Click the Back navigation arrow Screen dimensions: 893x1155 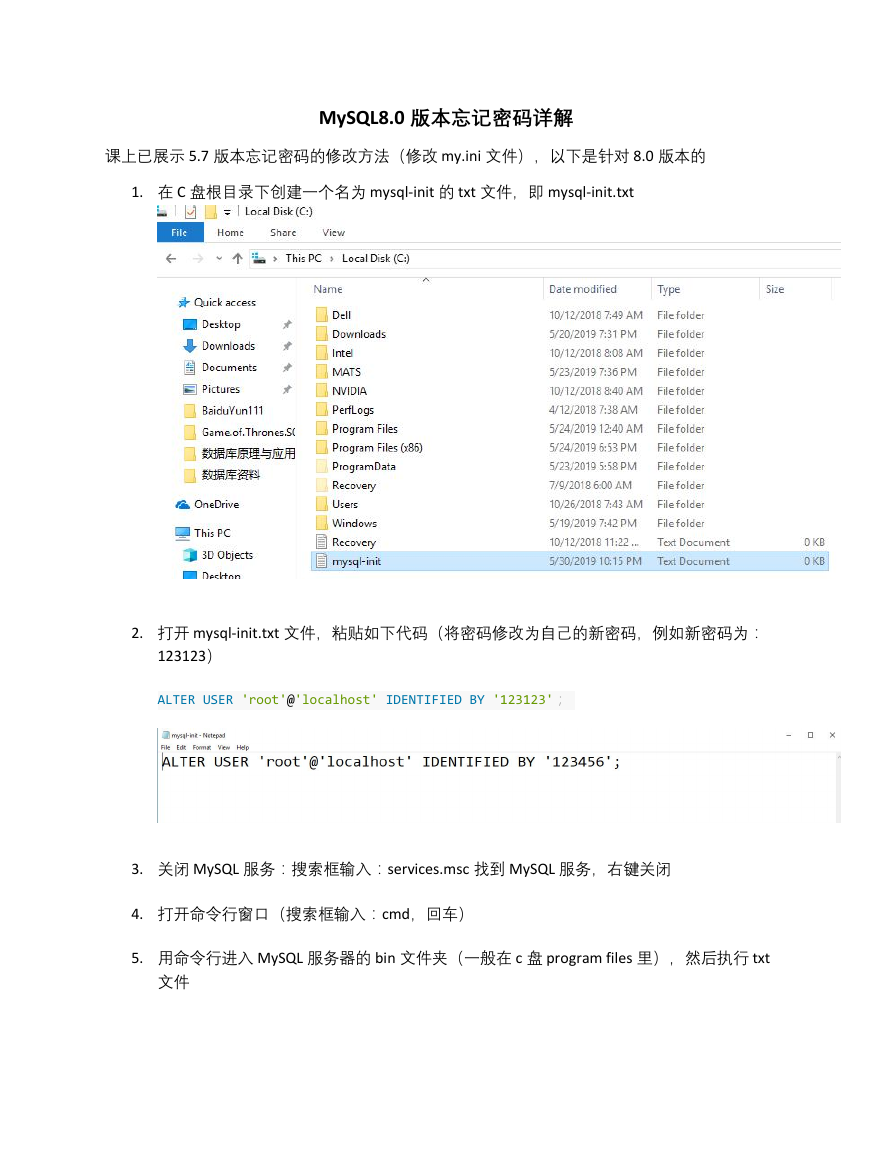pyautogui.click(x=171, y=259)
